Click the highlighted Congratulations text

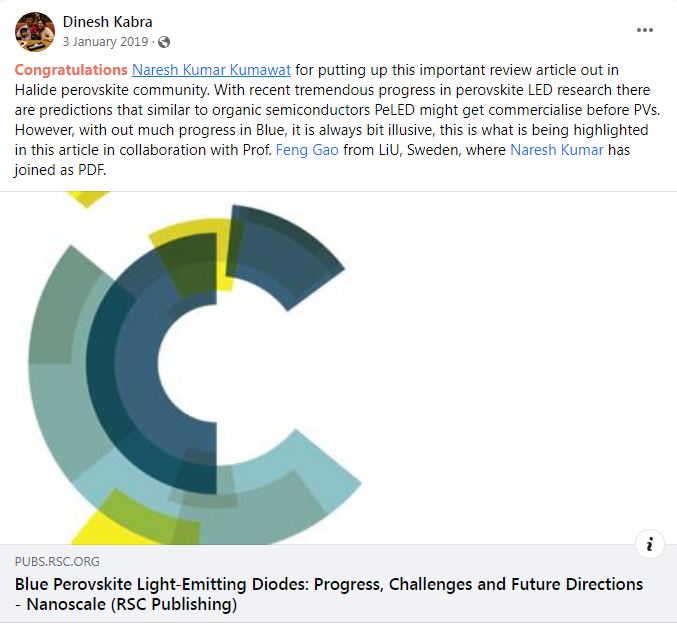coord(71,70)
